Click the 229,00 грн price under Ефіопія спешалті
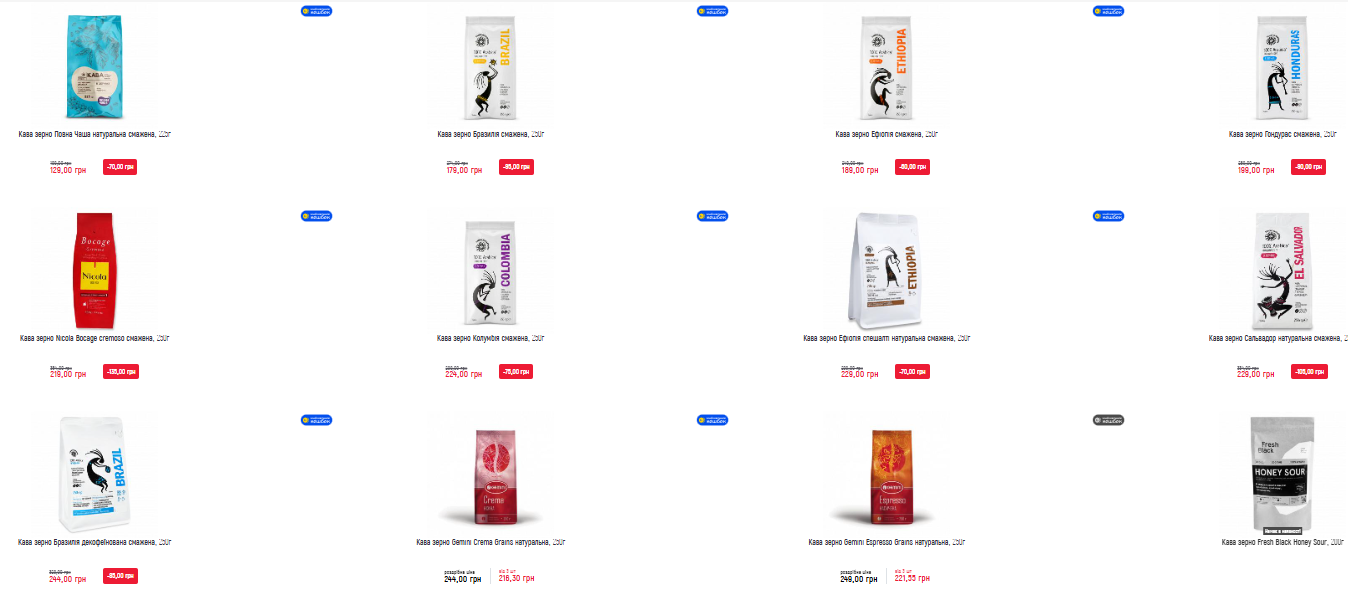 [859, 374]
